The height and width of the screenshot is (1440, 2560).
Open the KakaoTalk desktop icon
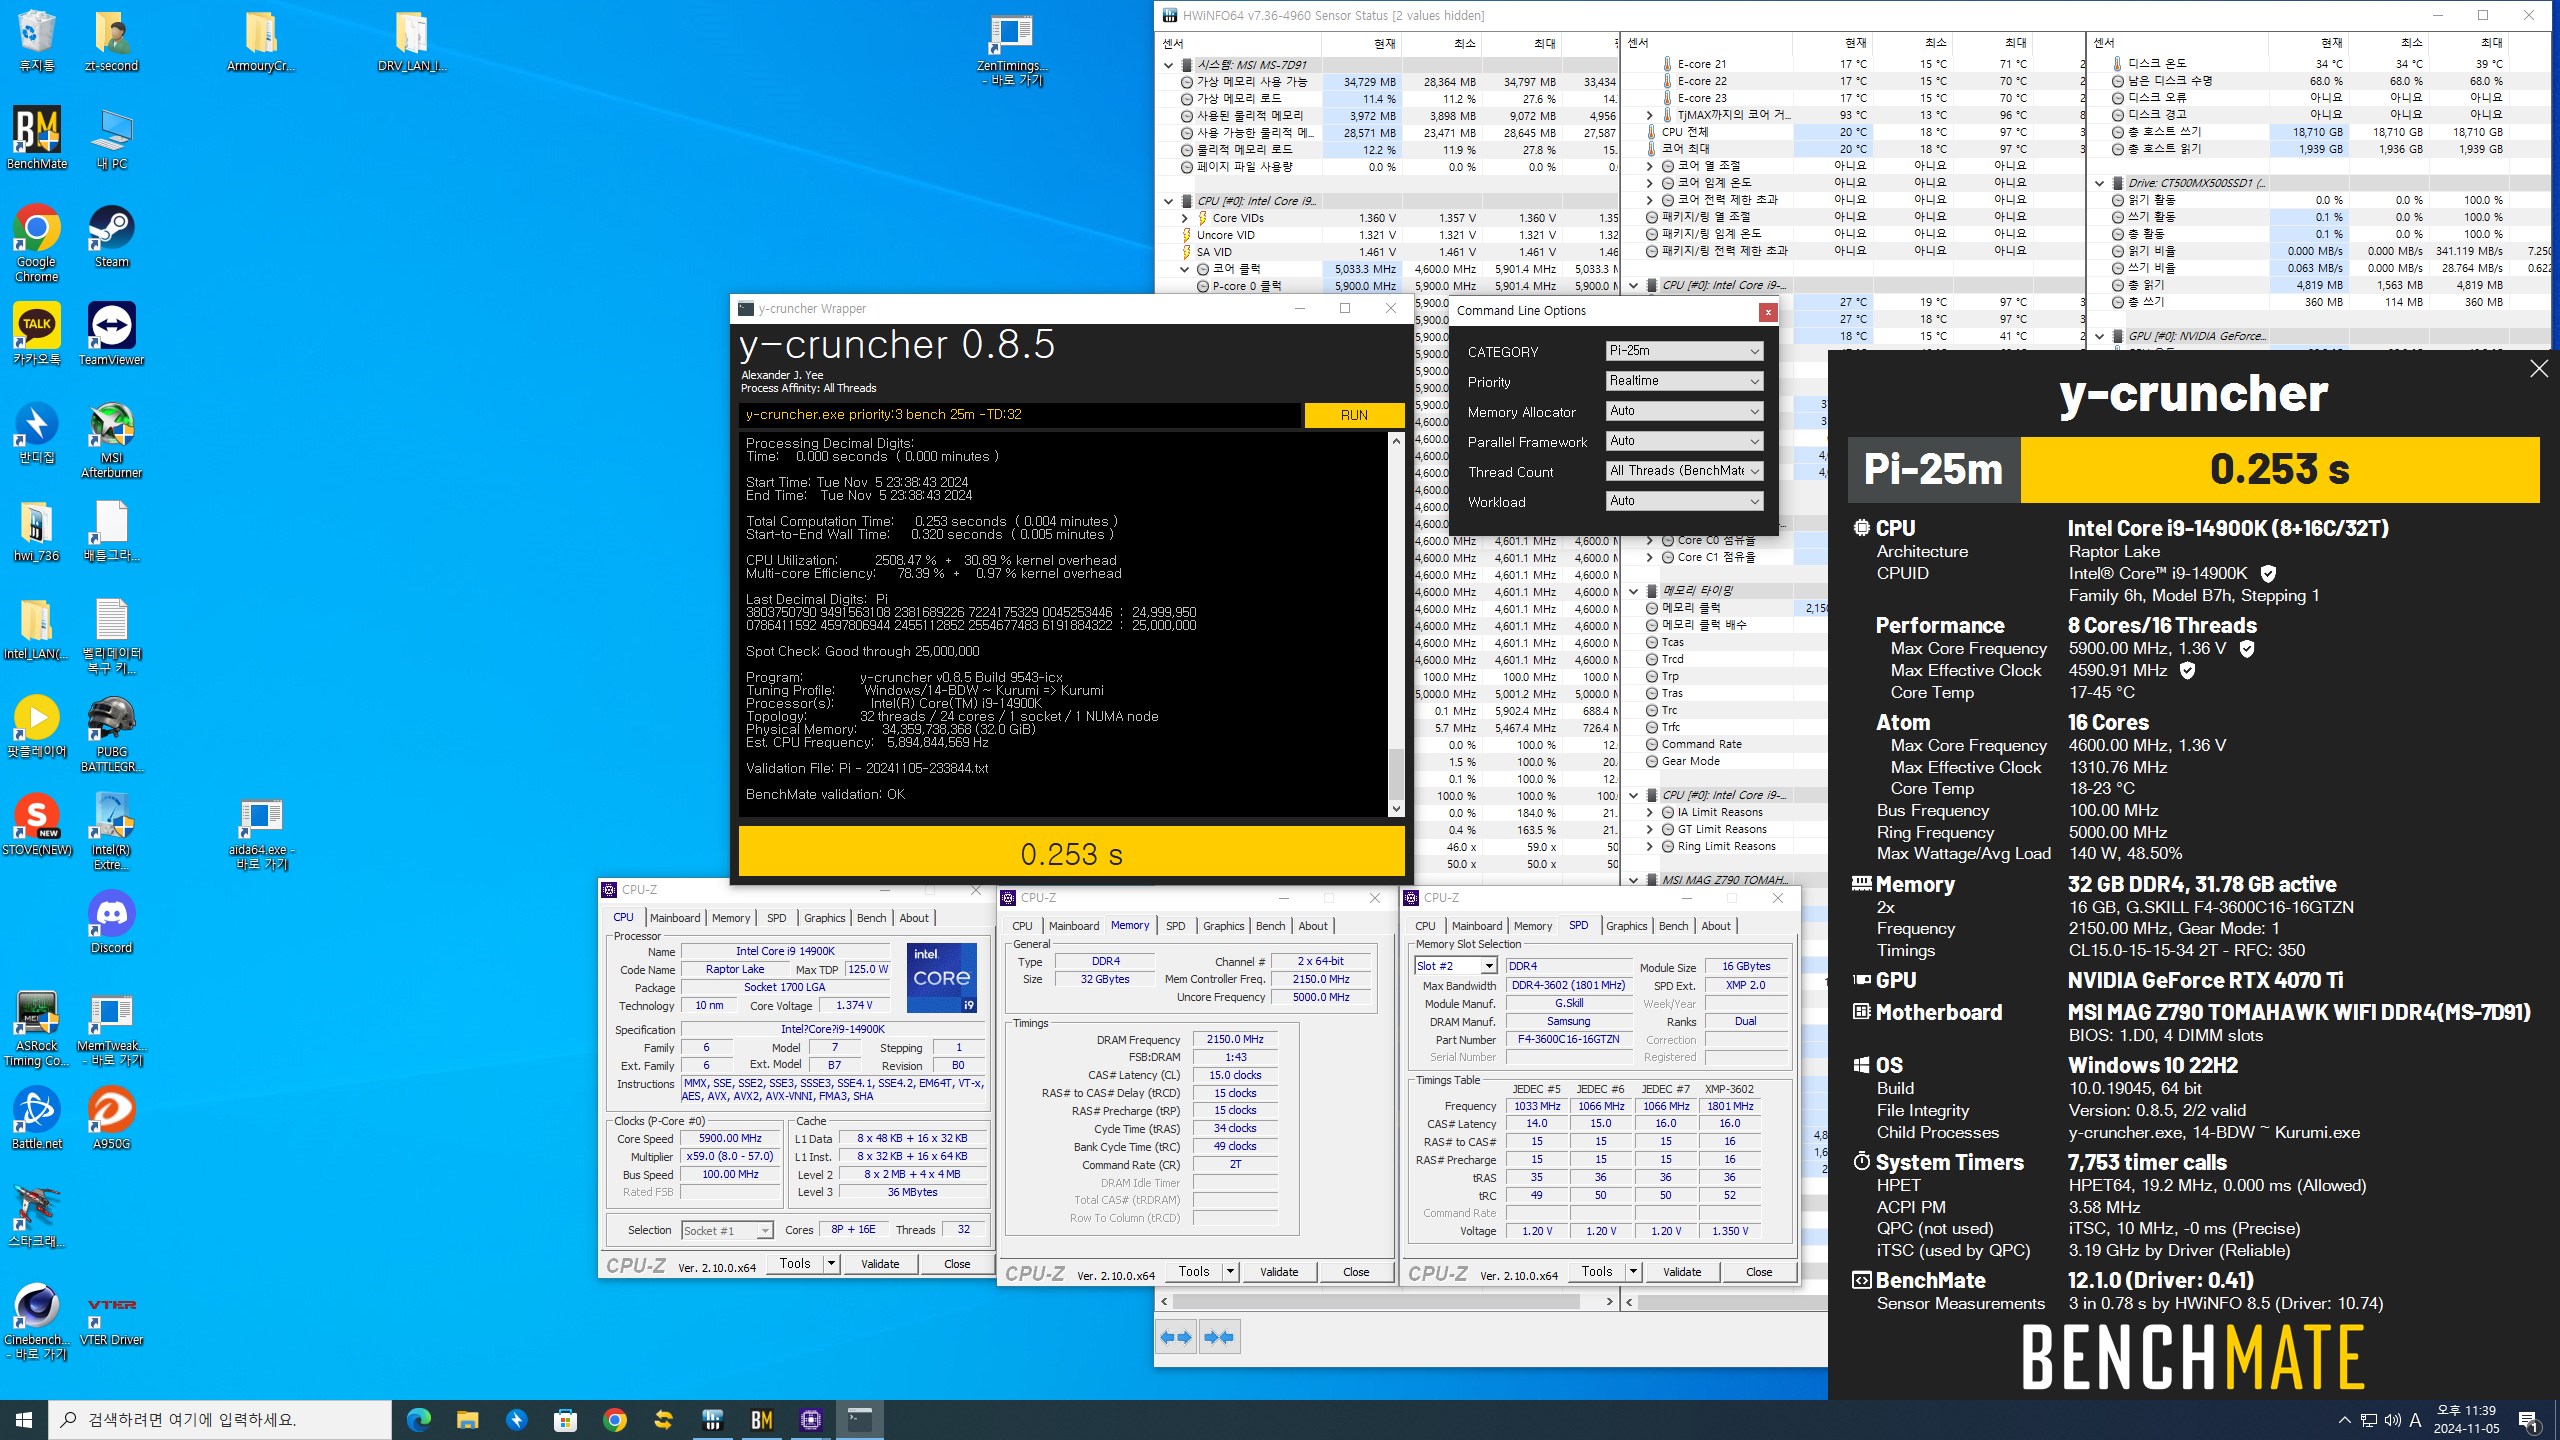37,335
